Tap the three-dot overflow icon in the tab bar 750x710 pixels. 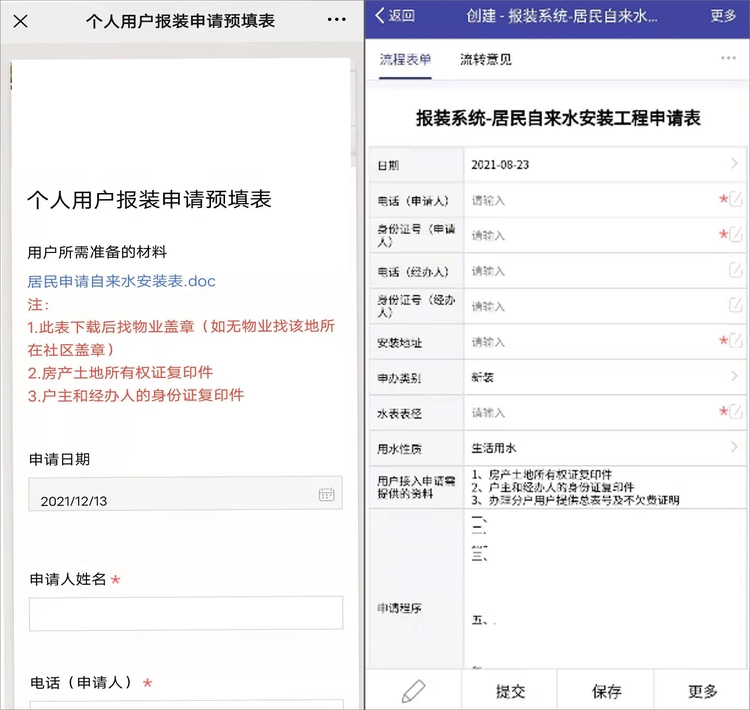point(728,58)
